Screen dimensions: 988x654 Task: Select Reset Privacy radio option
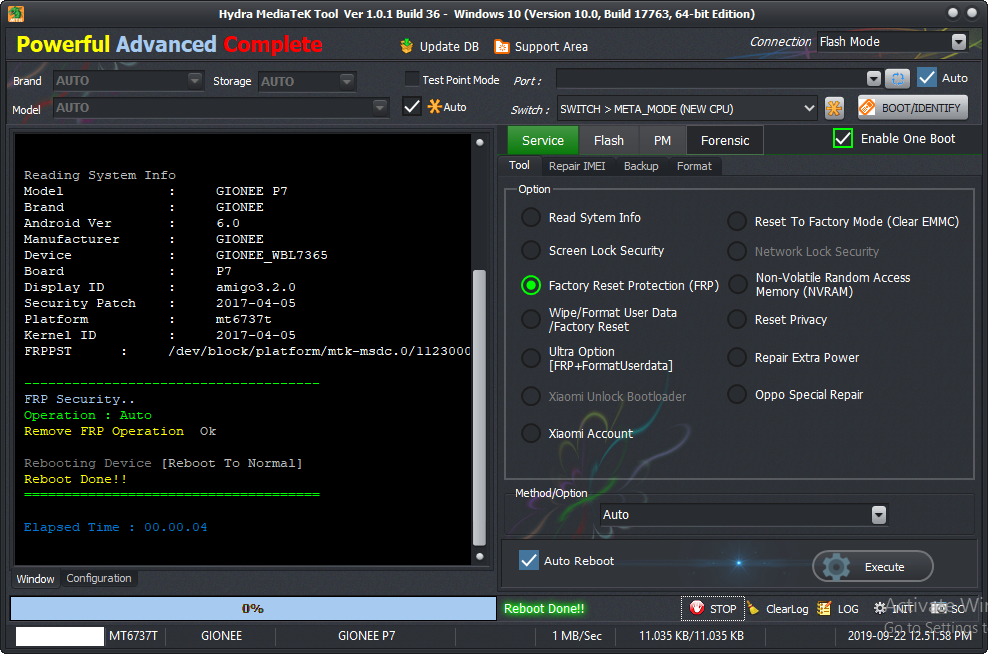pos(737,319)
